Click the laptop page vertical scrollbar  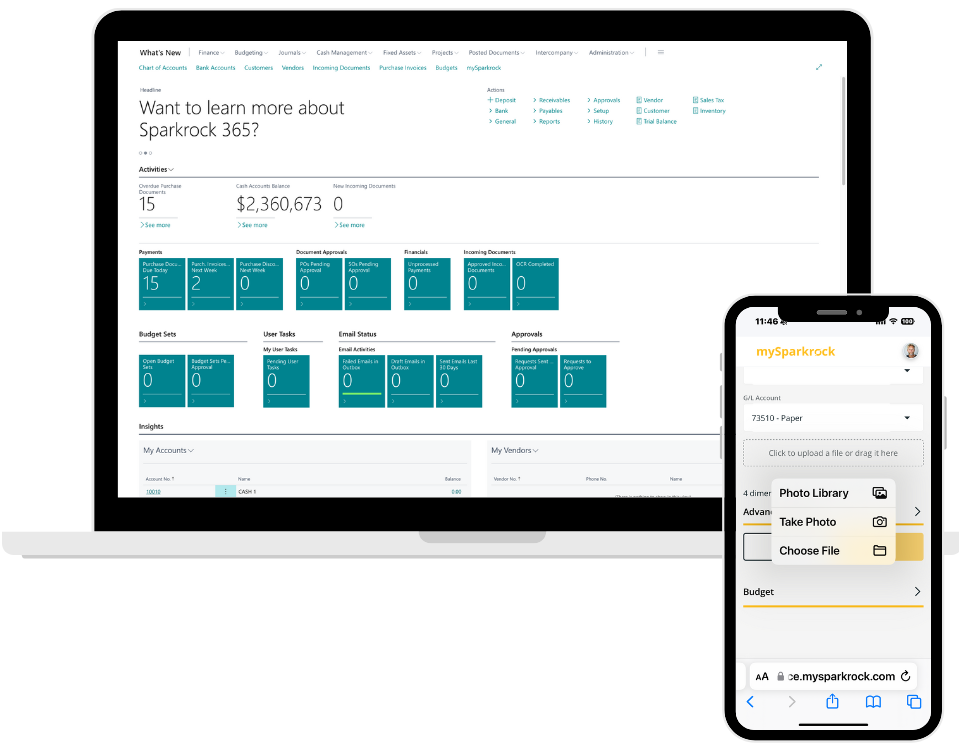click(x=843, y=131)
